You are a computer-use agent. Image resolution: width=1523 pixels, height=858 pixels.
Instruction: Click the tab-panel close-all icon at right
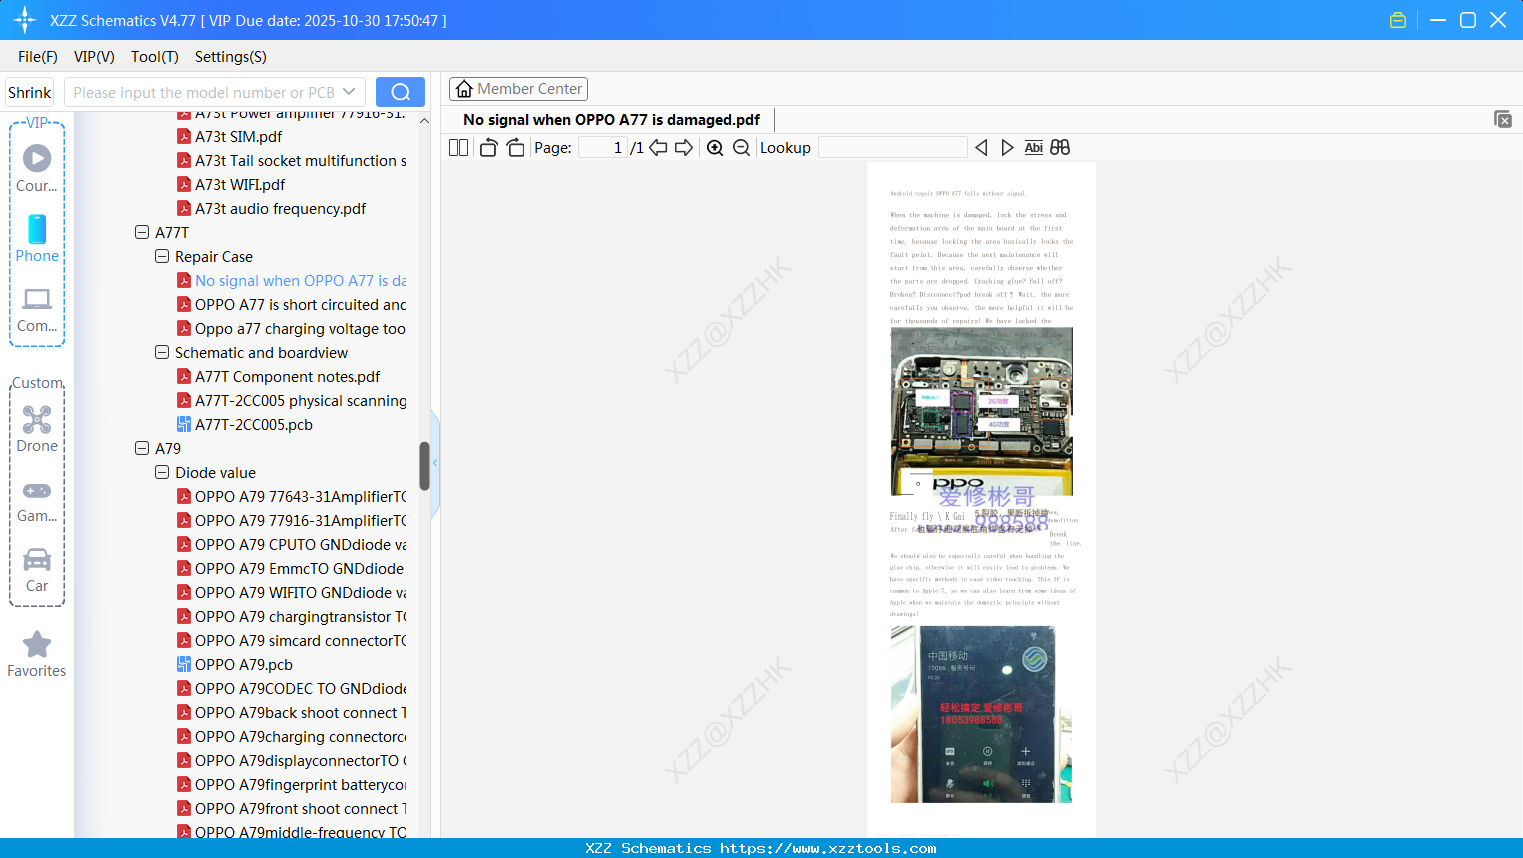pos(1503,119)
